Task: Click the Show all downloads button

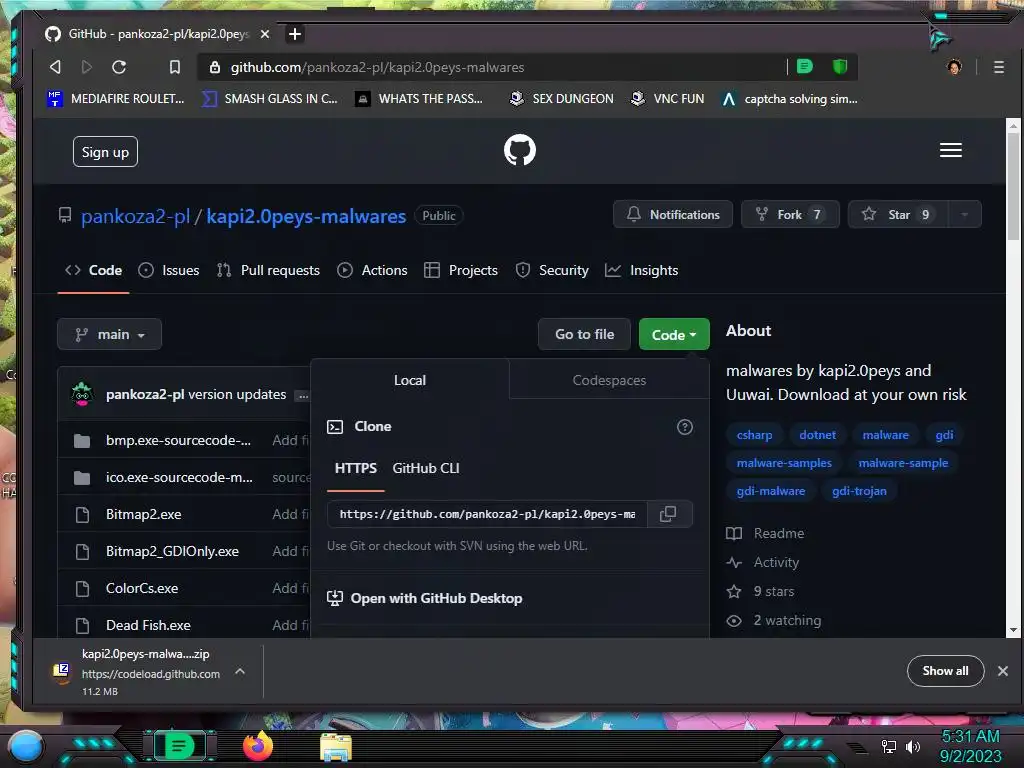Action: 945,671
